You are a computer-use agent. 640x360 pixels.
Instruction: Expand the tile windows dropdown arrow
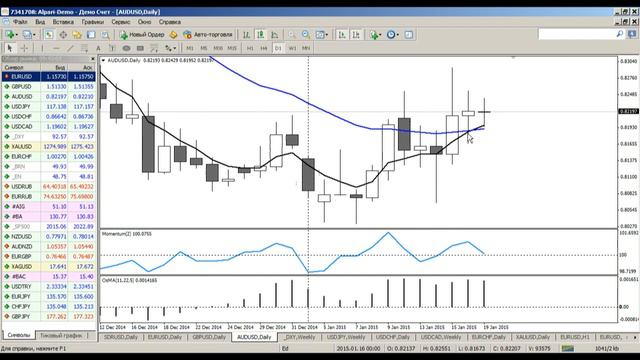pyautogui.click(x=327, y=35)
